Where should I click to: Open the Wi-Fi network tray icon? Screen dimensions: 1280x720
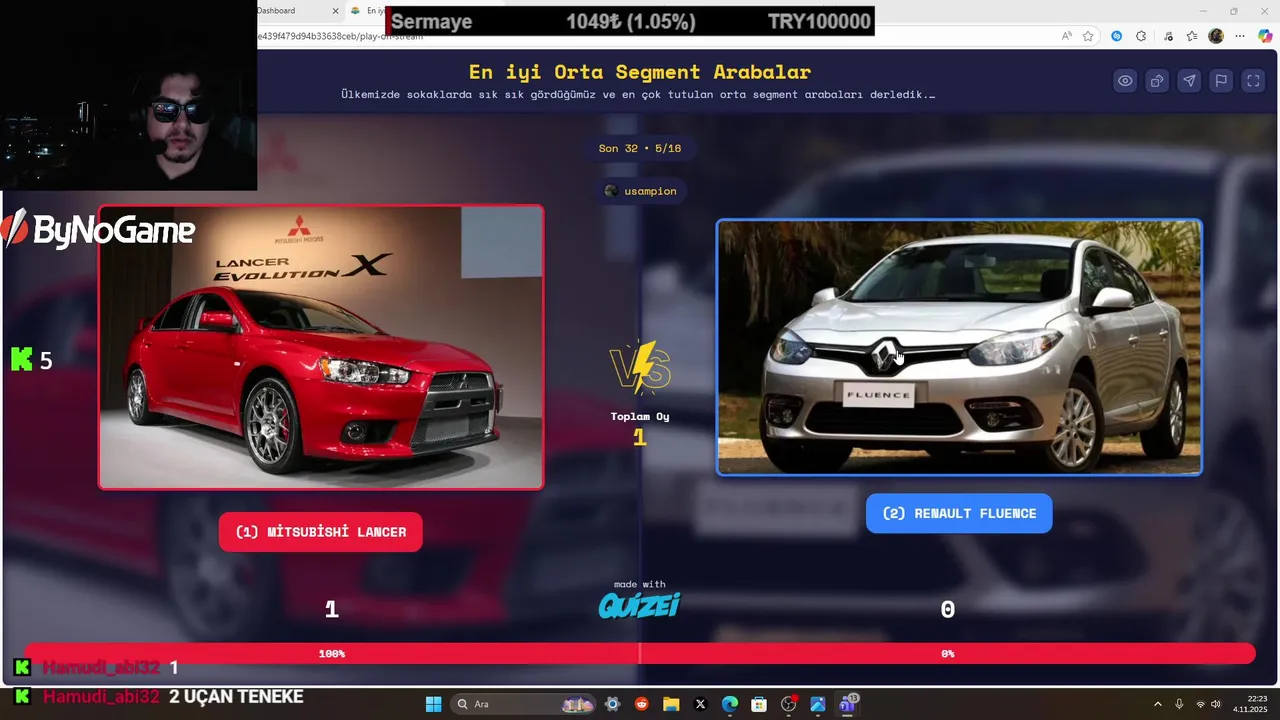(x=1200, y=704)
